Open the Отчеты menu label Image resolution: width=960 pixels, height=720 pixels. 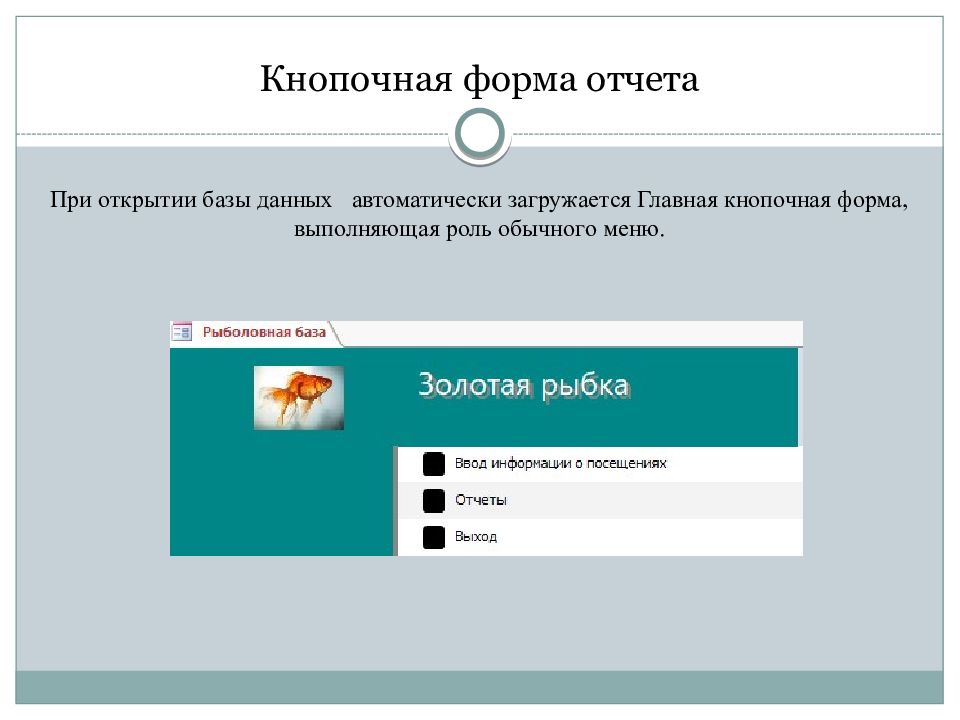coord(481,500)
